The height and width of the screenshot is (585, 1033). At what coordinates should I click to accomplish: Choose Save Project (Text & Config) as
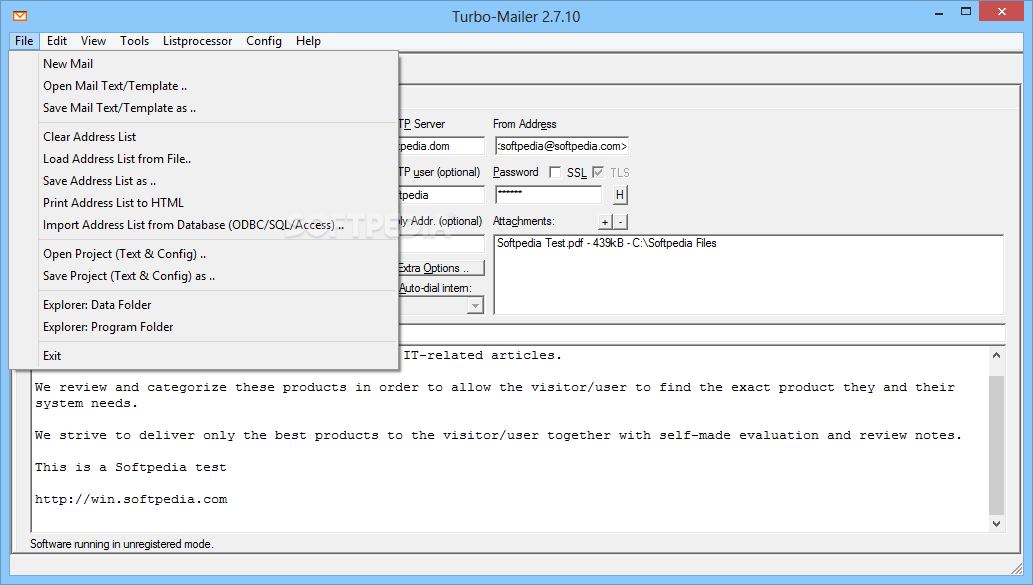click(x=204, y=276)
